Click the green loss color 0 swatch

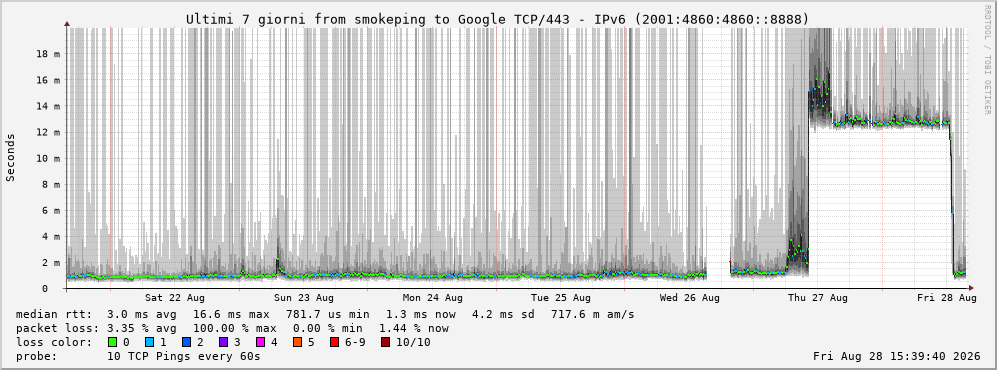pyautogui.click(x=113, y=343)
